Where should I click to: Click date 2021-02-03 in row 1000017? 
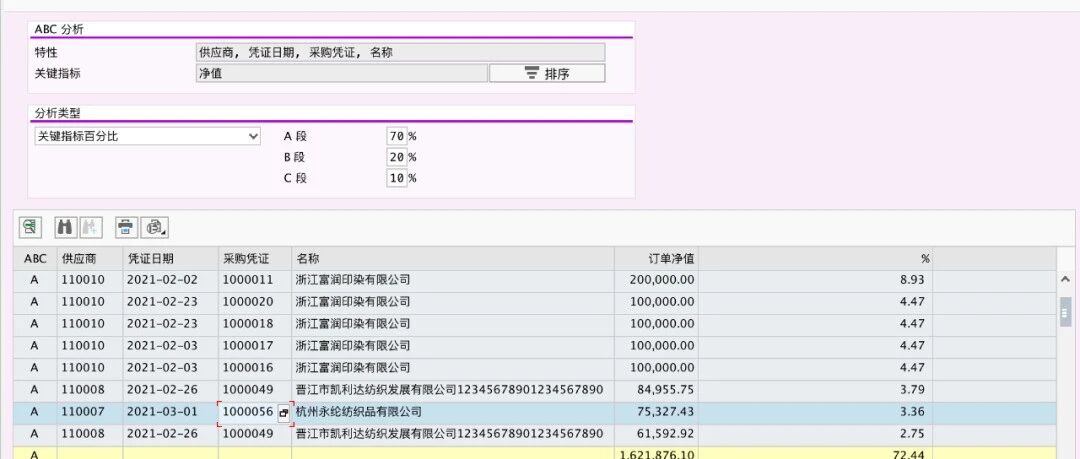click(x=171, y=346)
